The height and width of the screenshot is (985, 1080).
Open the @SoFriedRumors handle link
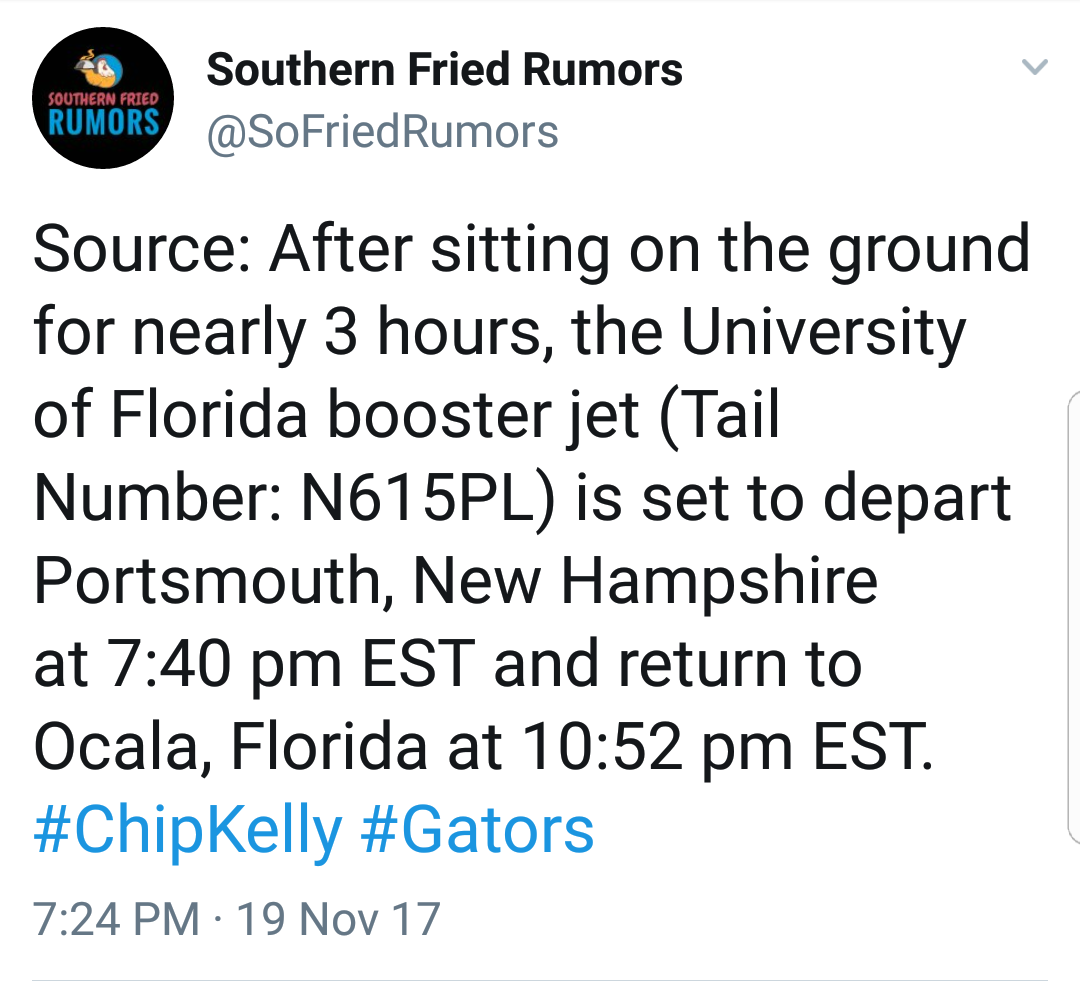382,131
